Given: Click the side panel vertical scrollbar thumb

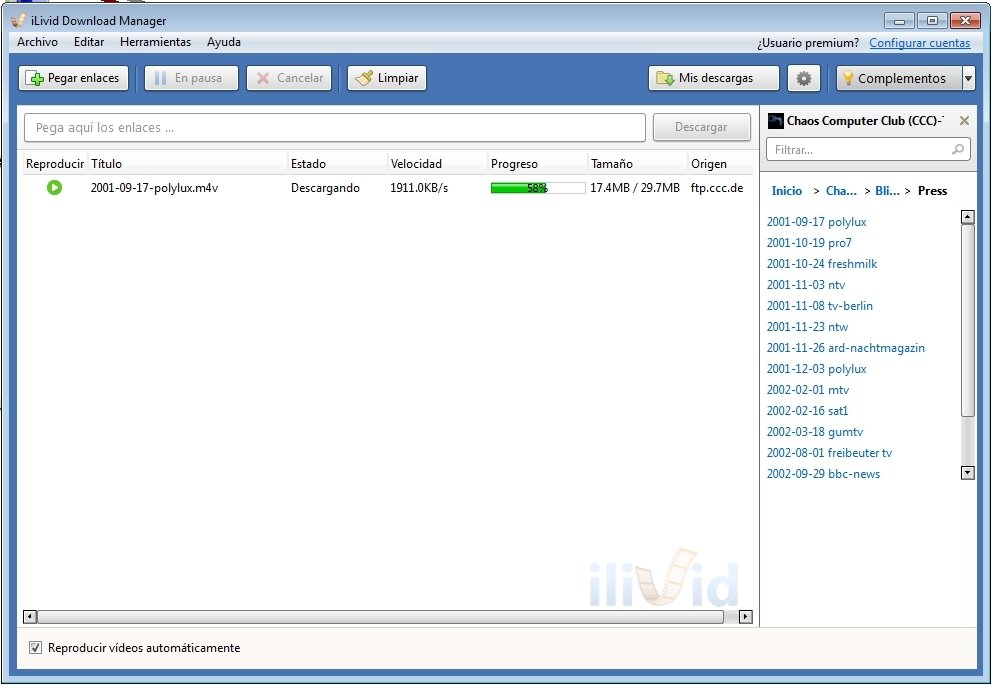Looking at the screenshot, I should coord(967,320).
